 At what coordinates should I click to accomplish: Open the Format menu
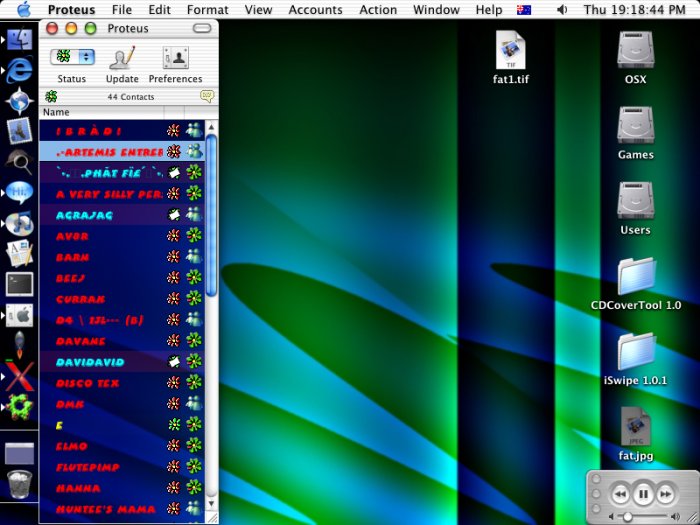click(208, 9)
